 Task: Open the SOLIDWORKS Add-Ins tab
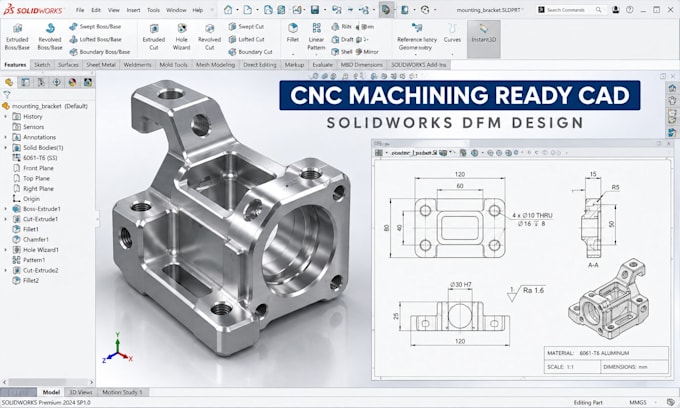(x=418, y=65)
